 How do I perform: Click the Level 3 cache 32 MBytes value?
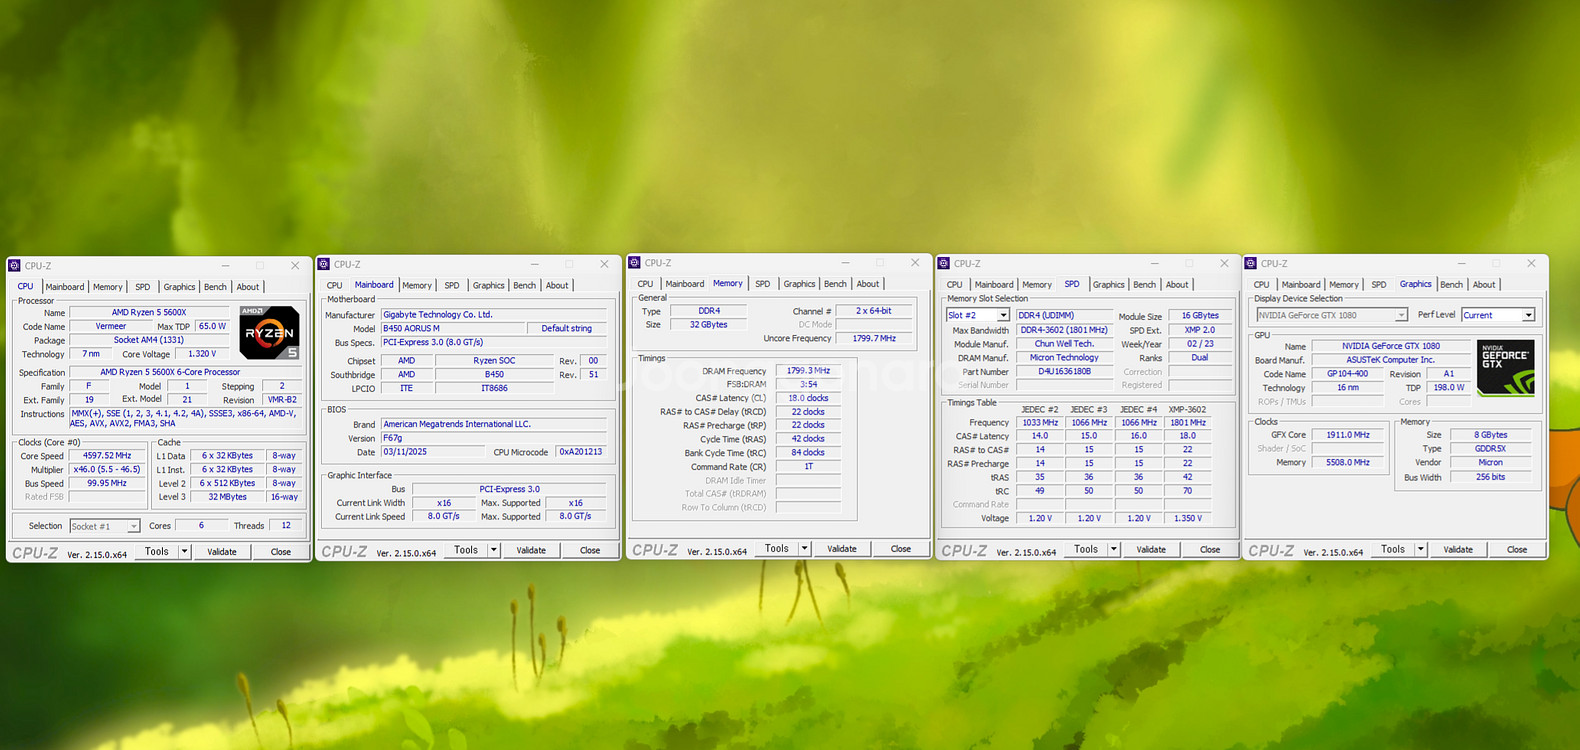pyautogui.click(x=227, y=497)
